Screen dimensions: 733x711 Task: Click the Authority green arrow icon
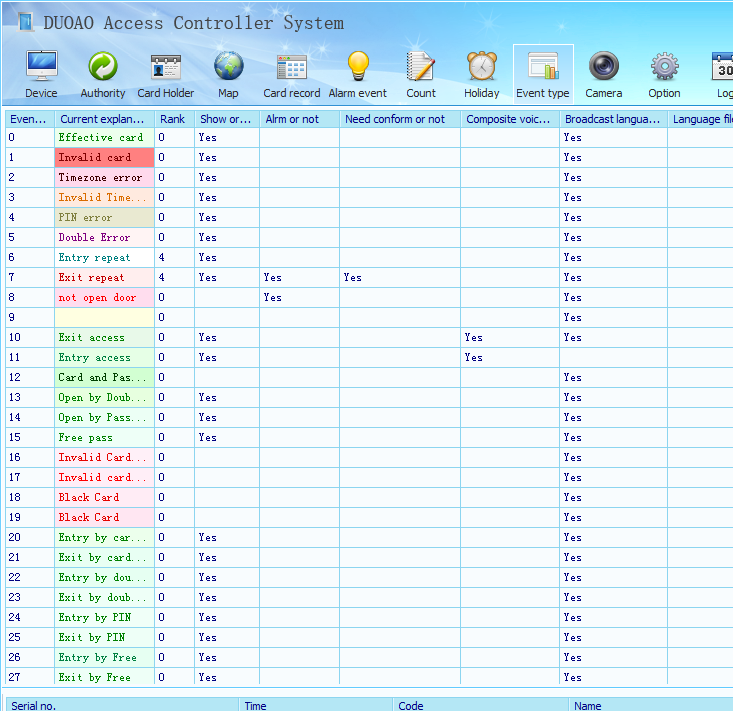click(x=103, y=75)
